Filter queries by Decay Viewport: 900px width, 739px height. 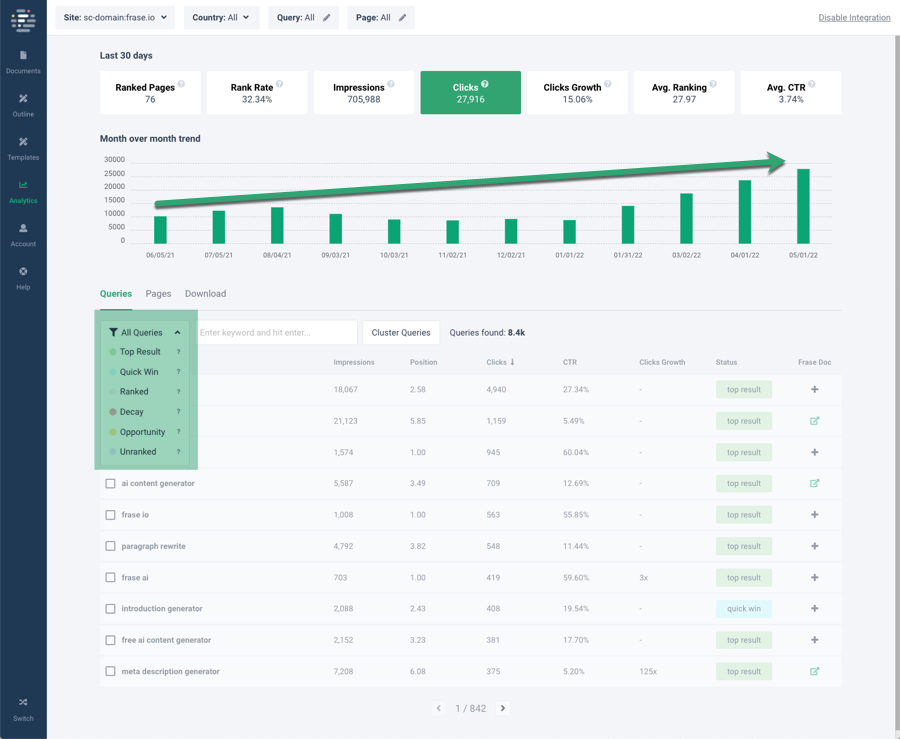pos(131,412)
